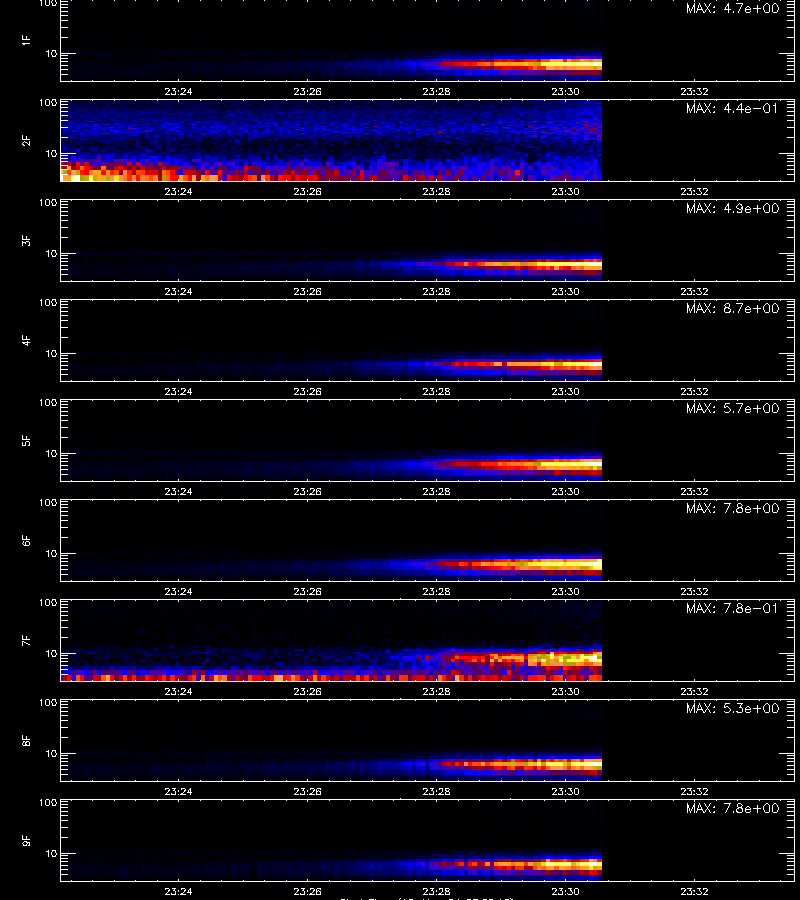Viewport: 800px width, 900px height.
Task: Click the 4F panel axis label
Action: [26, 340]
